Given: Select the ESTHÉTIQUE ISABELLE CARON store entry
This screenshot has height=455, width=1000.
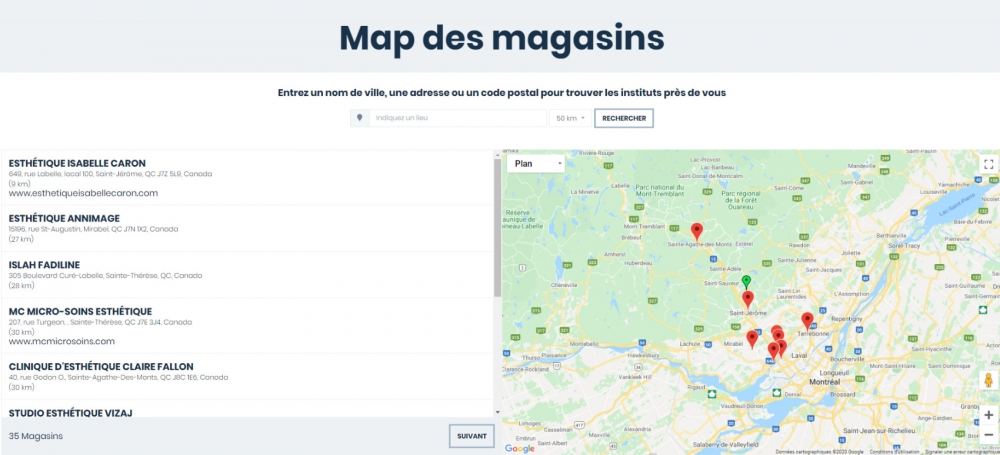Looking at the screenshot, I should 248,177.
